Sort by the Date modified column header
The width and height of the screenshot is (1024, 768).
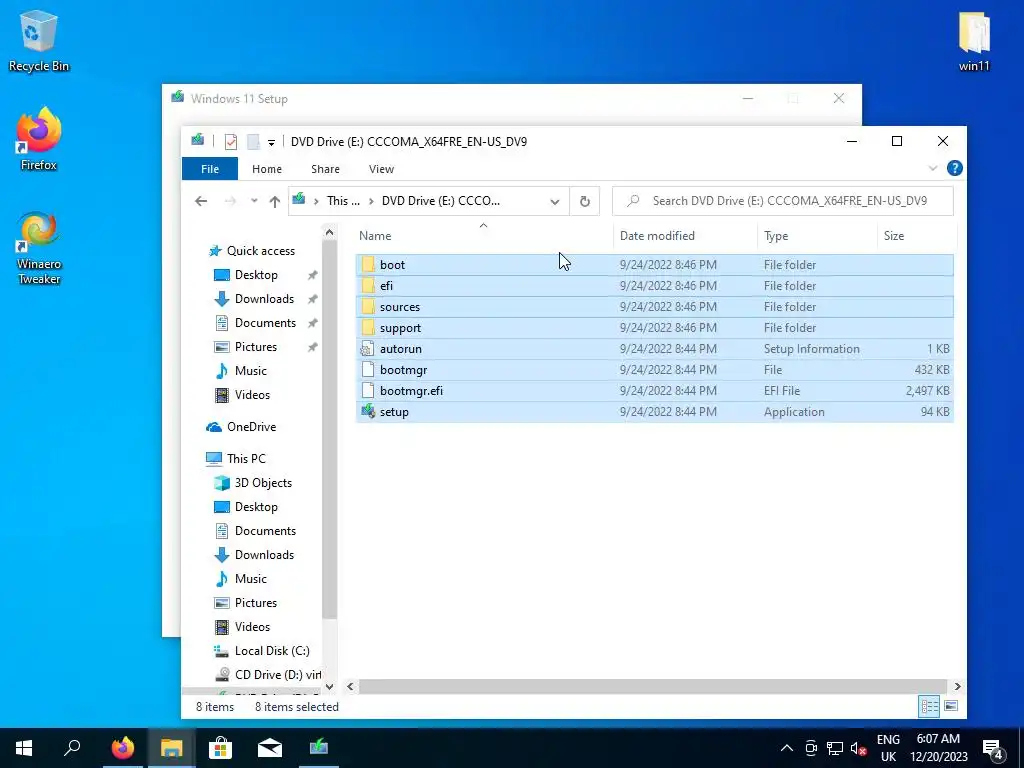pyautogui.click(x=684, y=236)
